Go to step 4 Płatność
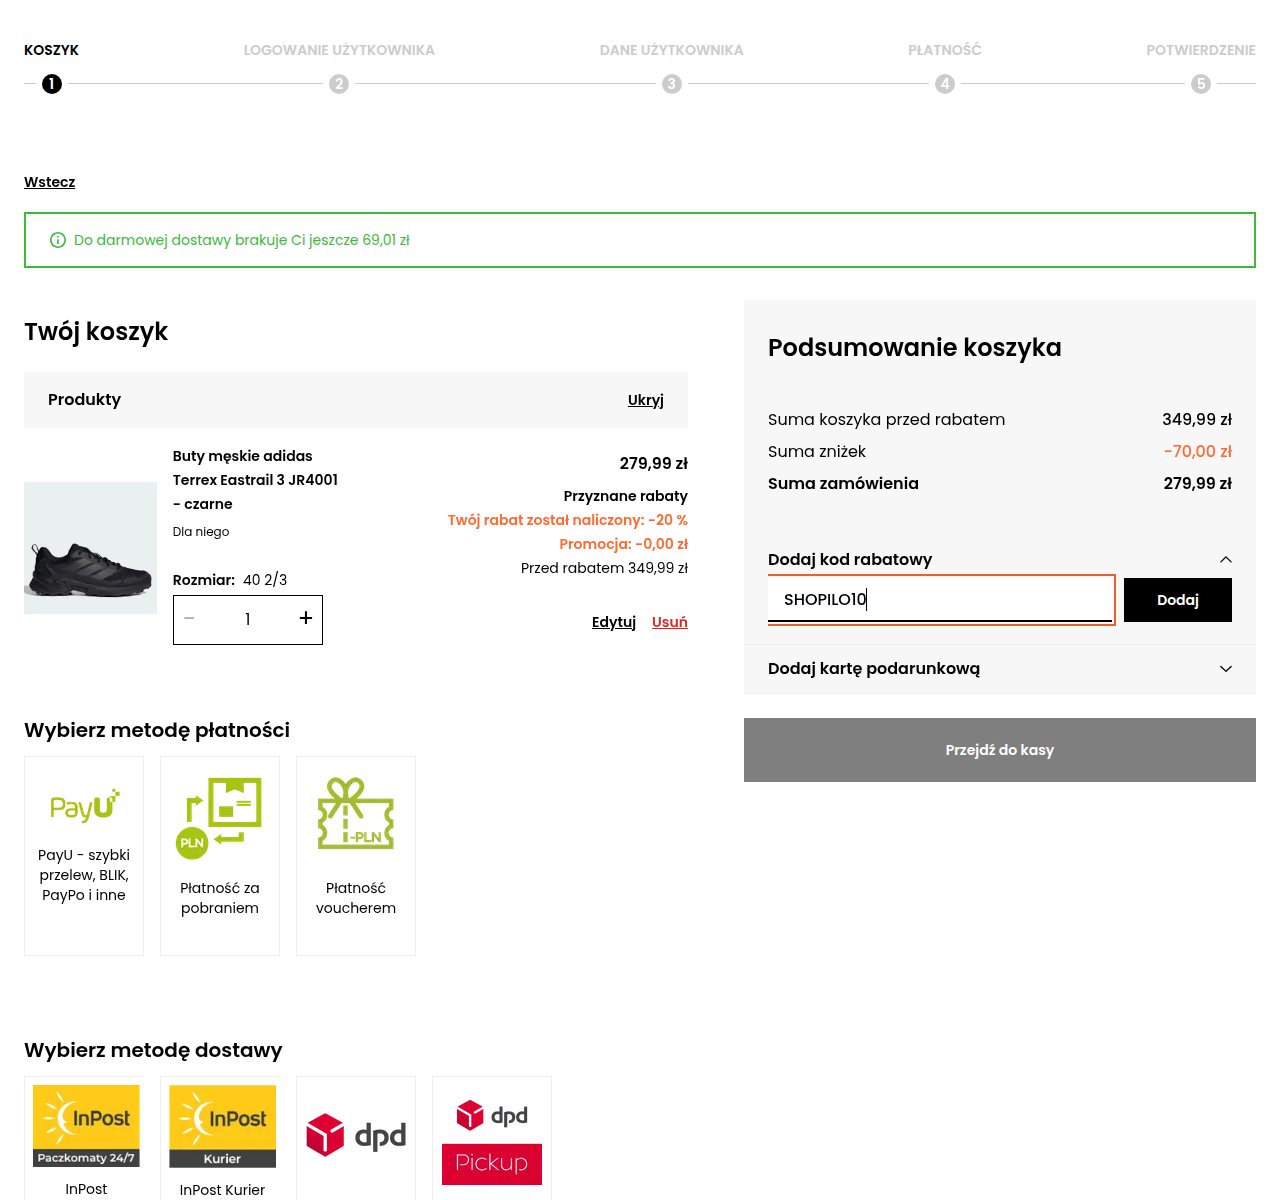Viewport: 1280px width, 1200px height. point(945,84)
